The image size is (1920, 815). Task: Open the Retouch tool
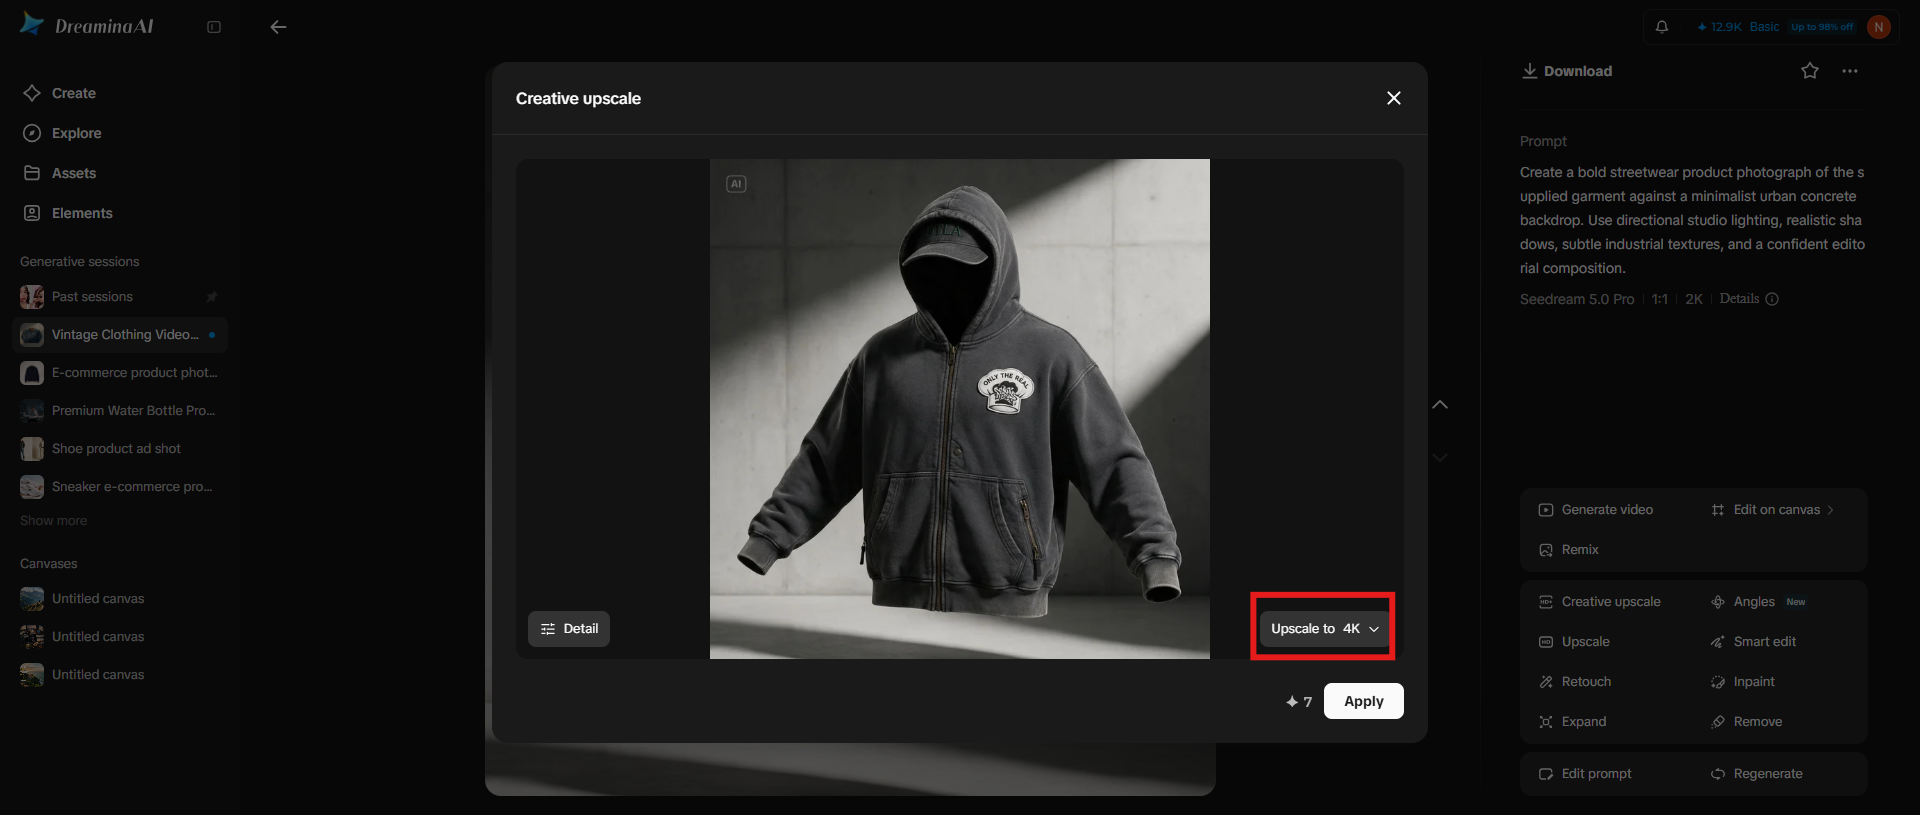point(1575,682)
